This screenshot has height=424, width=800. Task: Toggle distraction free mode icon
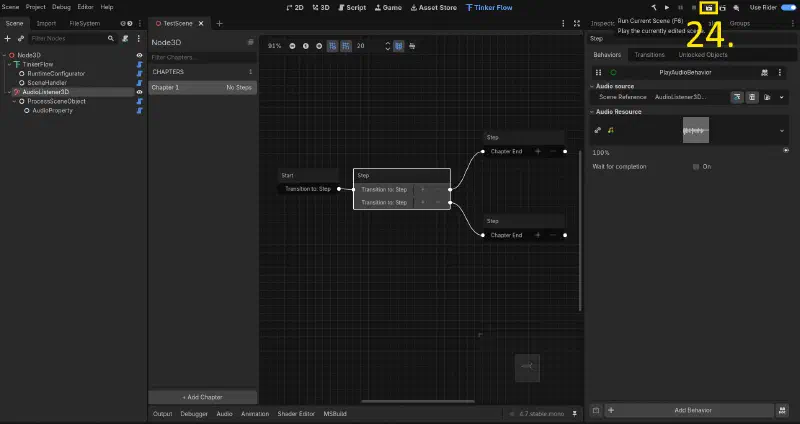click(577, 23)
